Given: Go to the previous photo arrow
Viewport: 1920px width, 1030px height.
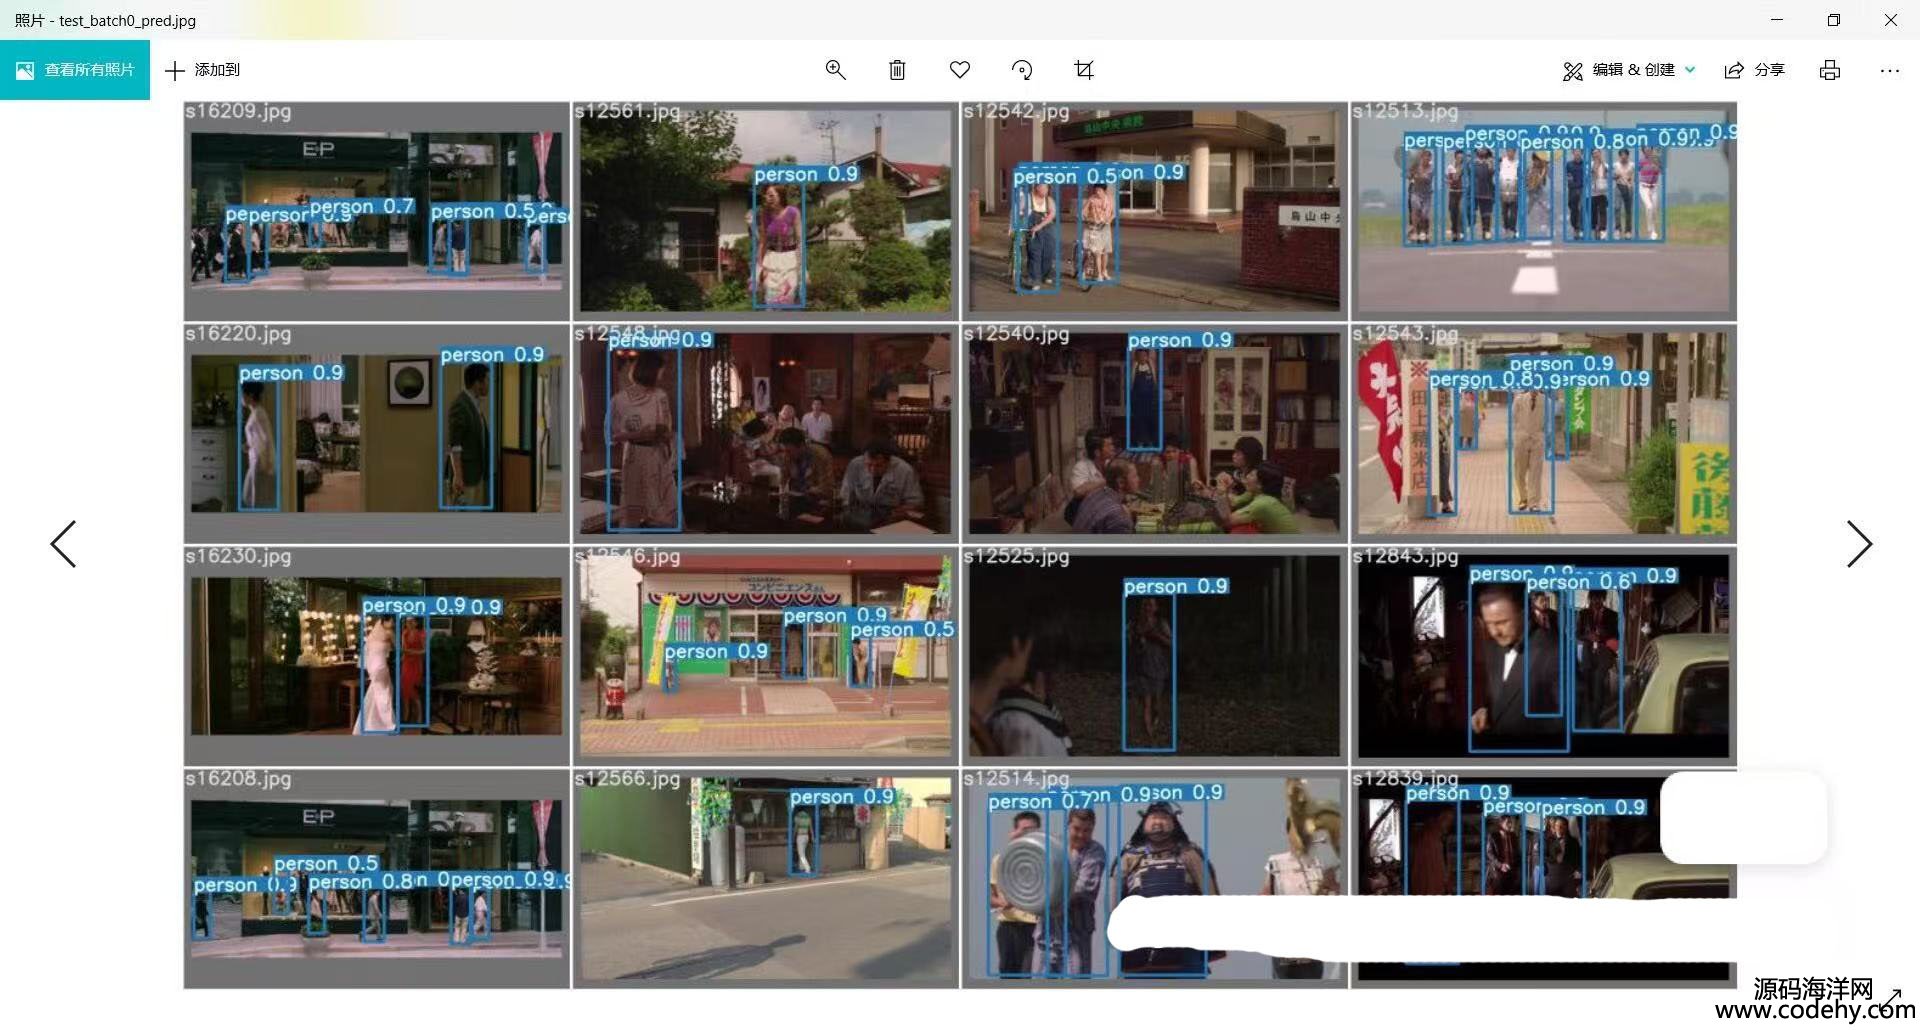Looking at the screenshot, I should click(63, 544).
